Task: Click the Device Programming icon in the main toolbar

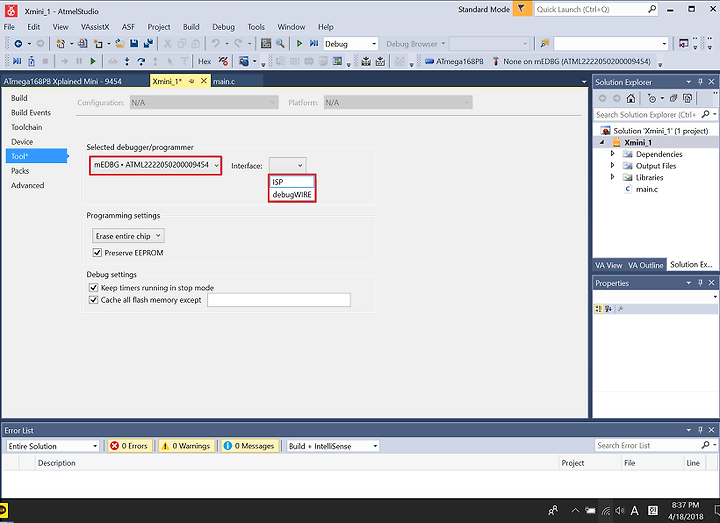Action: [x=266, y=44]
